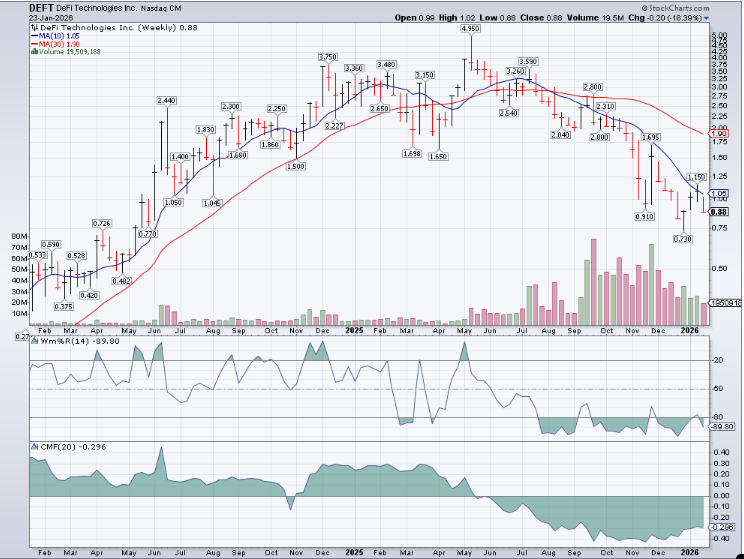
Task: Click the blue 1.05 MA price tag
Action: click(718, 193)
